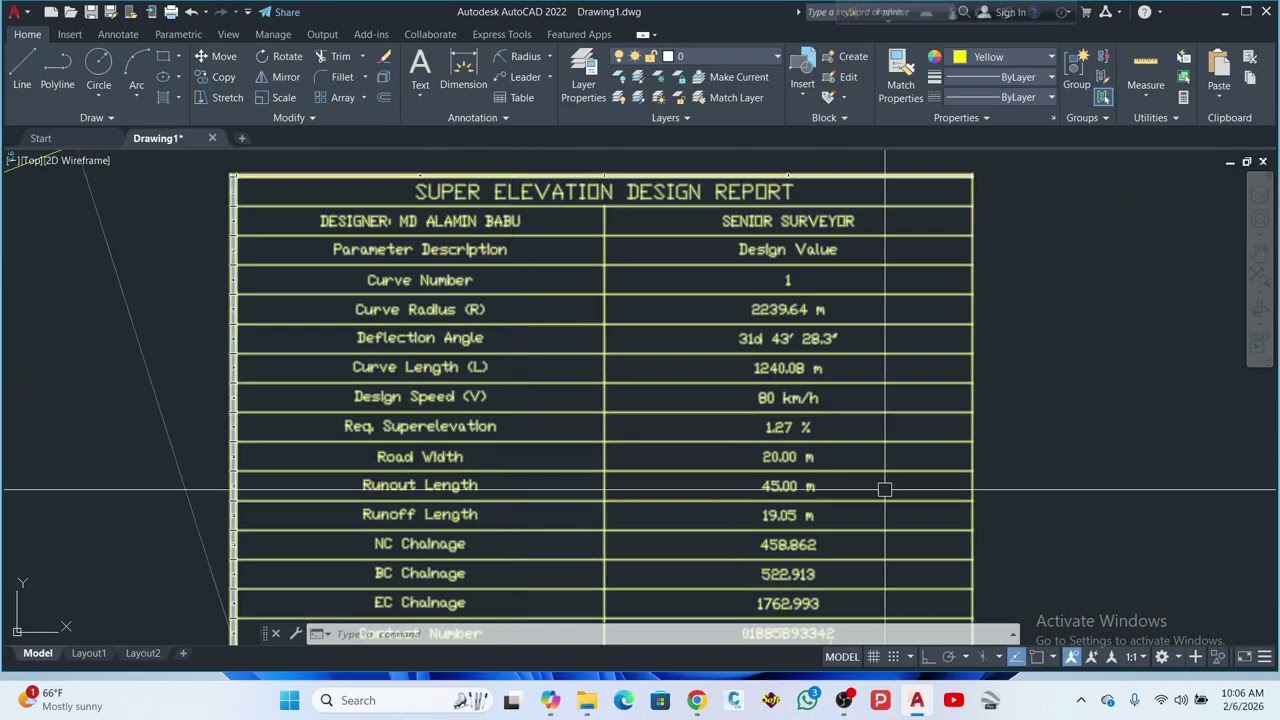Screen dimensions: 1280x720
Task: Activate the Scale command
Action: 275,98
